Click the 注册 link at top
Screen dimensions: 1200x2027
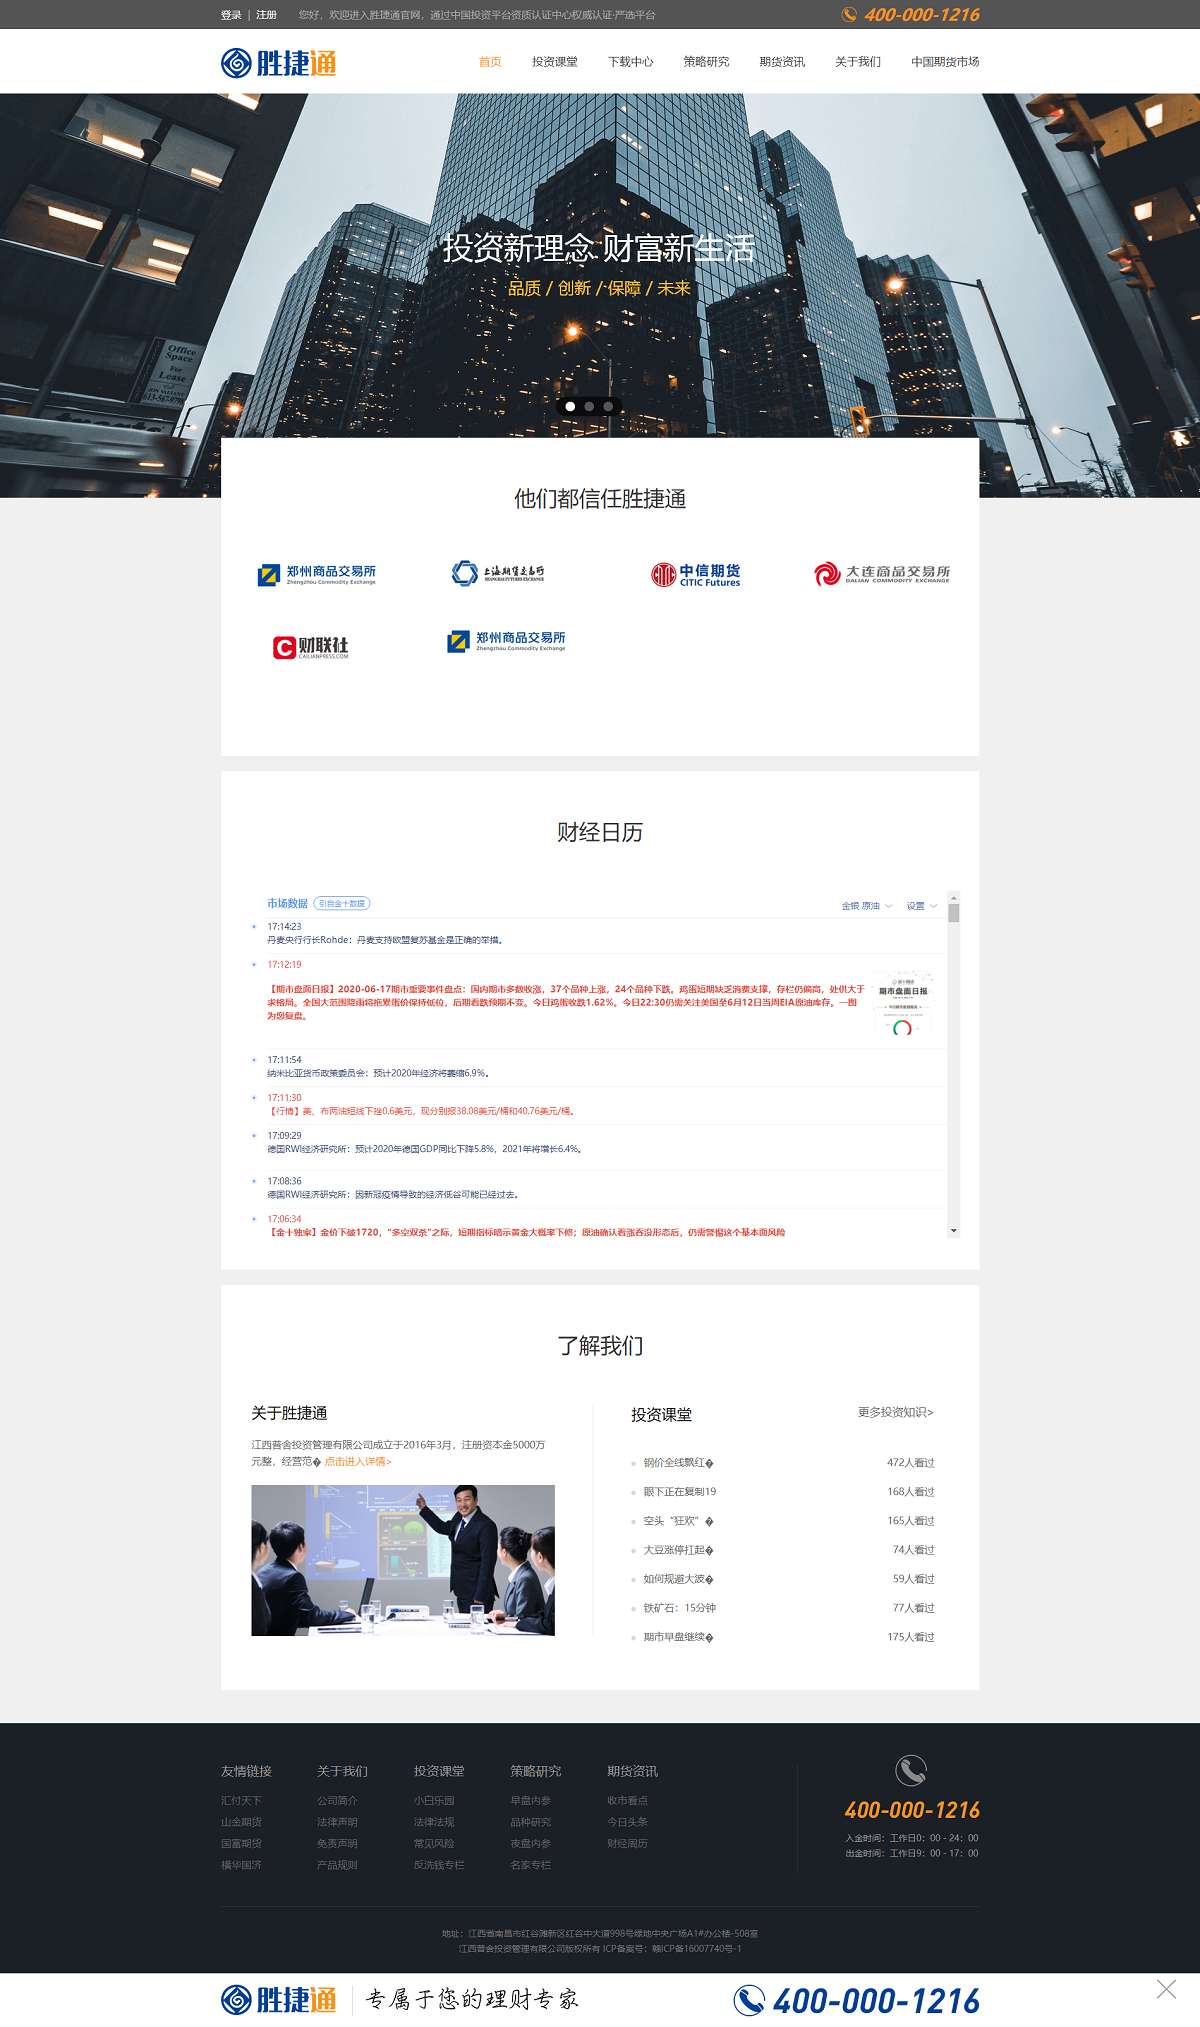coord(266,15)
